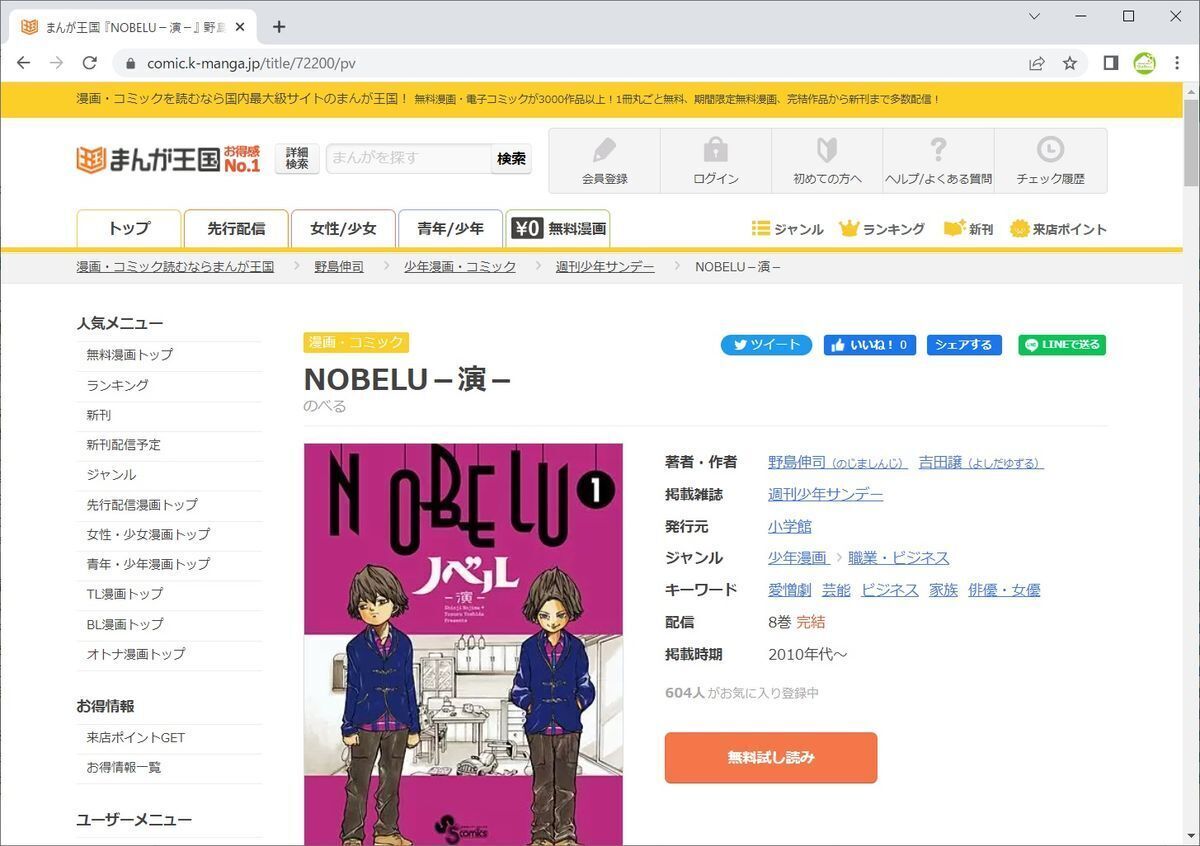
Task: Switch to the 先行配信 tab
Action: coord(235,228)
